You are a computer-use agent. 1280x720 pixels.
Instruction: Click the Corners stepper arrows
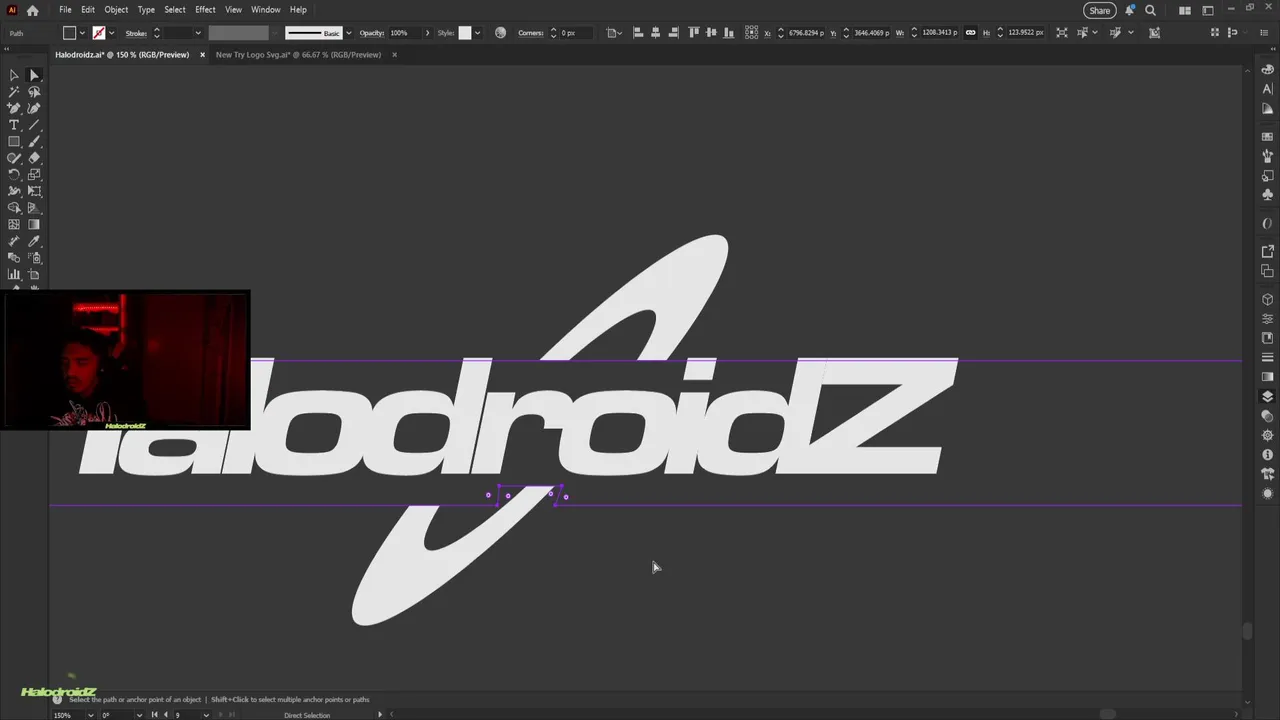point(553,33)
